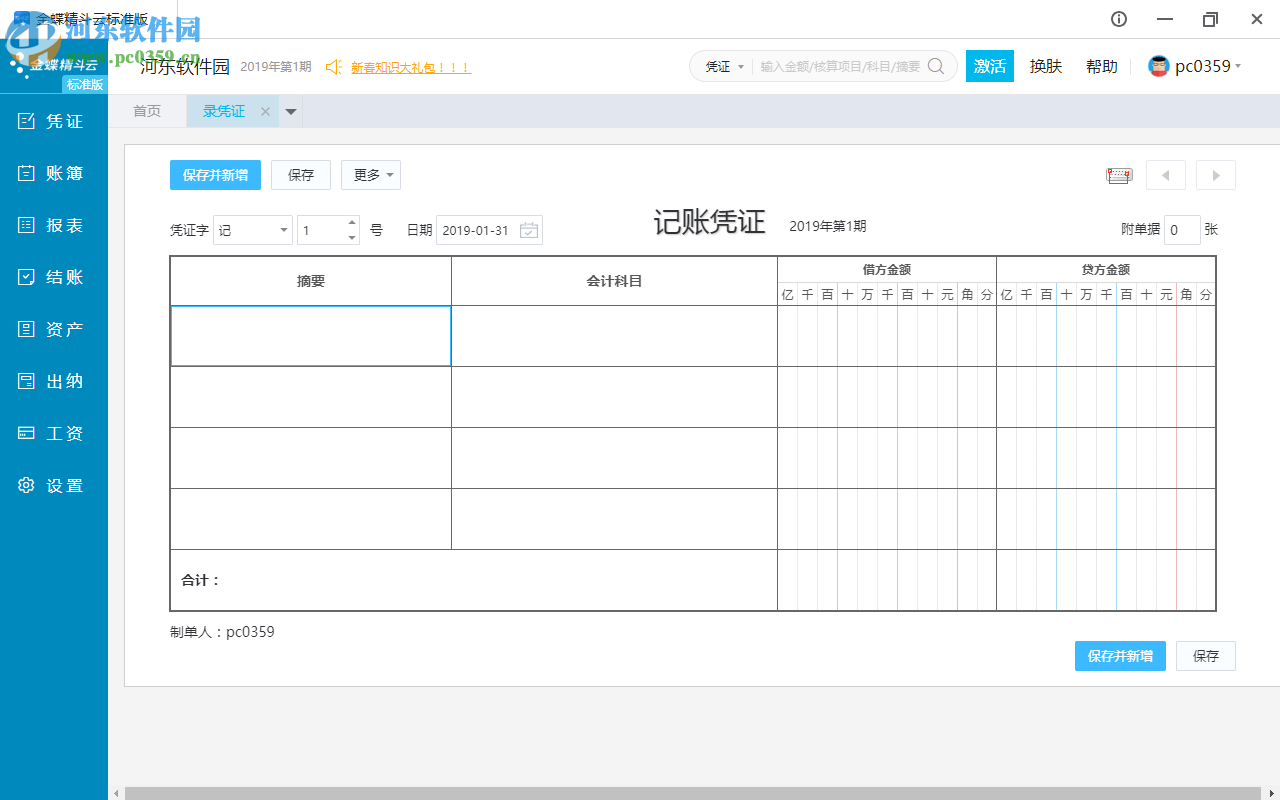Expand the 更多 dropdown menu
The height and width of the screenshot is (800, 1280).
click(x=370, y=174)
